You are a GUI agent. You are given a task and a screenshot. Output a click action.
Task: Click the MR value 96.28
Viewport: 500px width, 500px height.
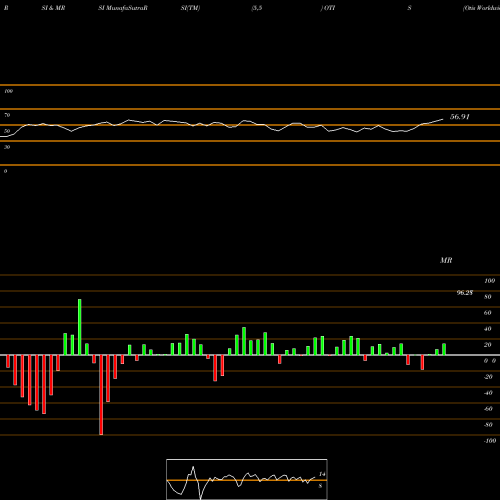point(465,293)
